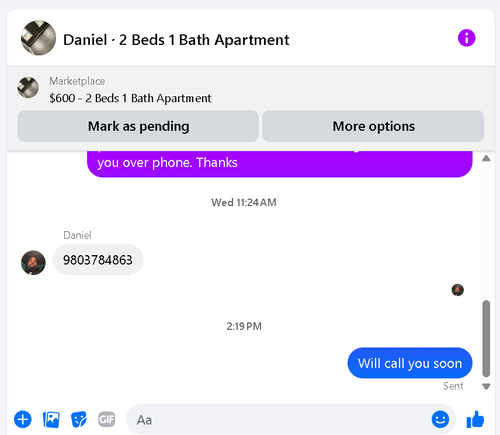Click the scrollbar up arrow

pyautogui.click(x=486, y=158)
